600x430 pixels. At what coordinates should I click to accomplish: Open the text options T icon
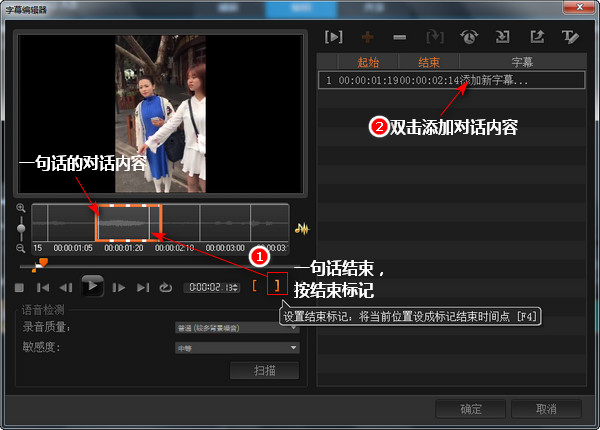point(570,37)
